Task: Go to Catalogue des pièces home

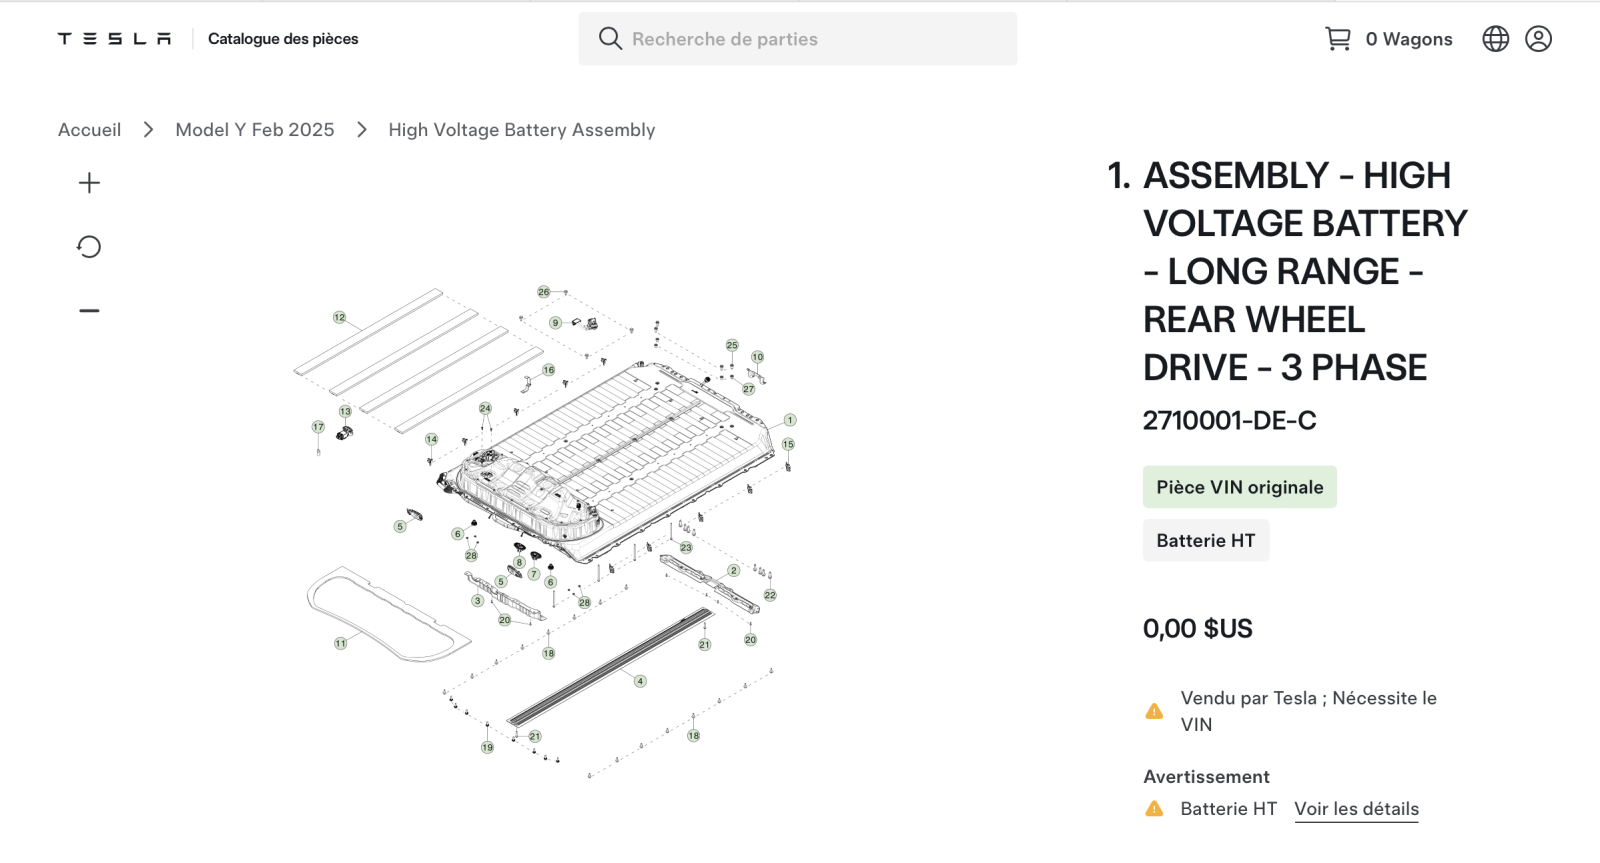Action: (283, 39)
